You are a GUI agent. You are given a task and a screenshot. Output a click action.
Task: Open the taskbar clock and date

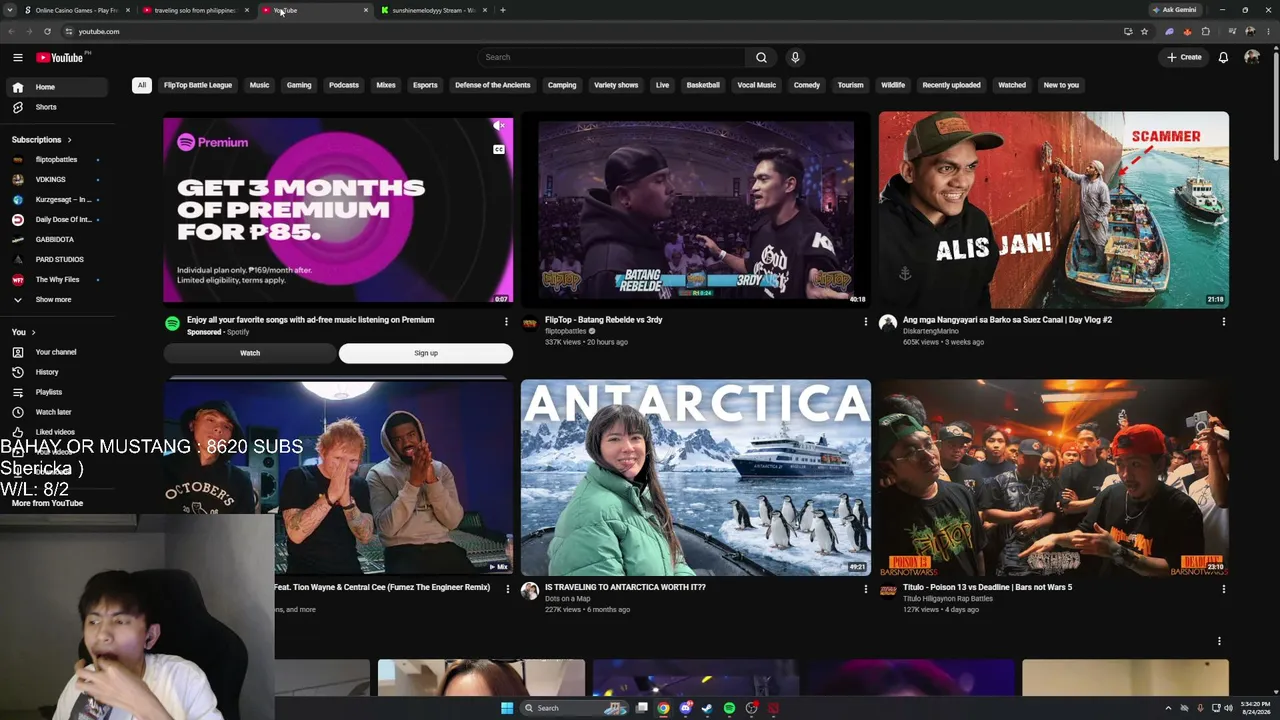[x=1255, y=708]
